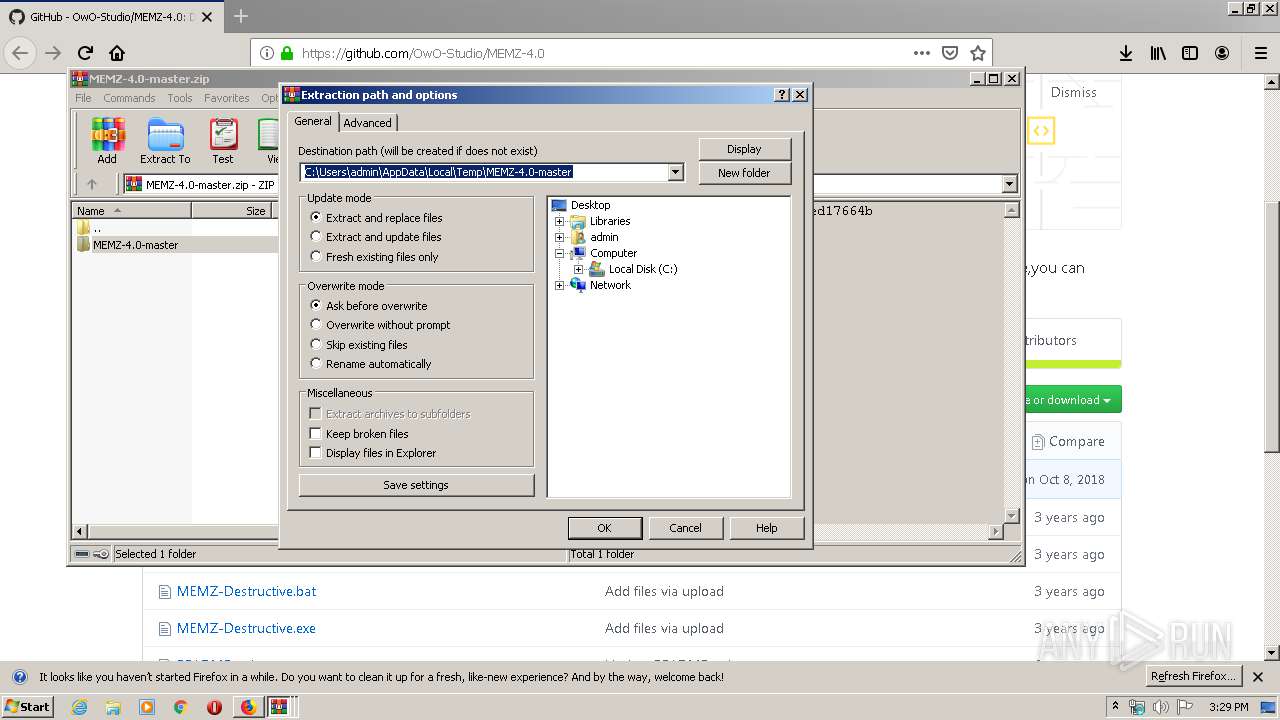Viewport: 1280px width, 720px height.
Task: Click the Test archive toolbar icon
Action: [x=223, y=141]
